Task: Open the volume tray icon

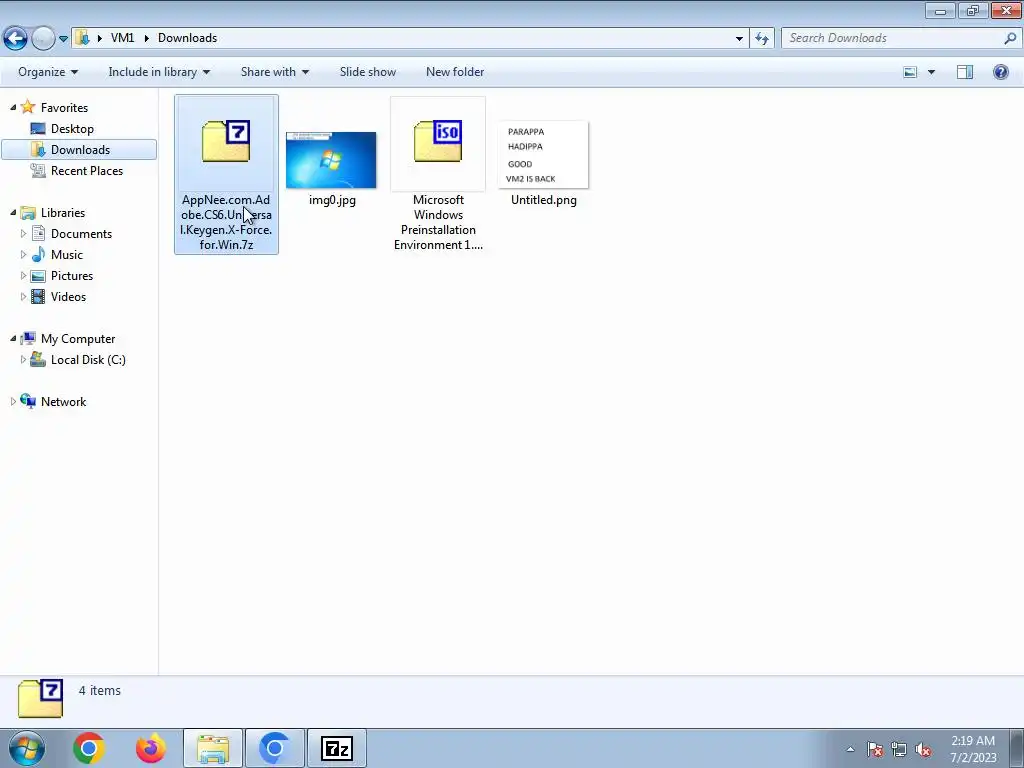Action: click(x=923, y=749)
